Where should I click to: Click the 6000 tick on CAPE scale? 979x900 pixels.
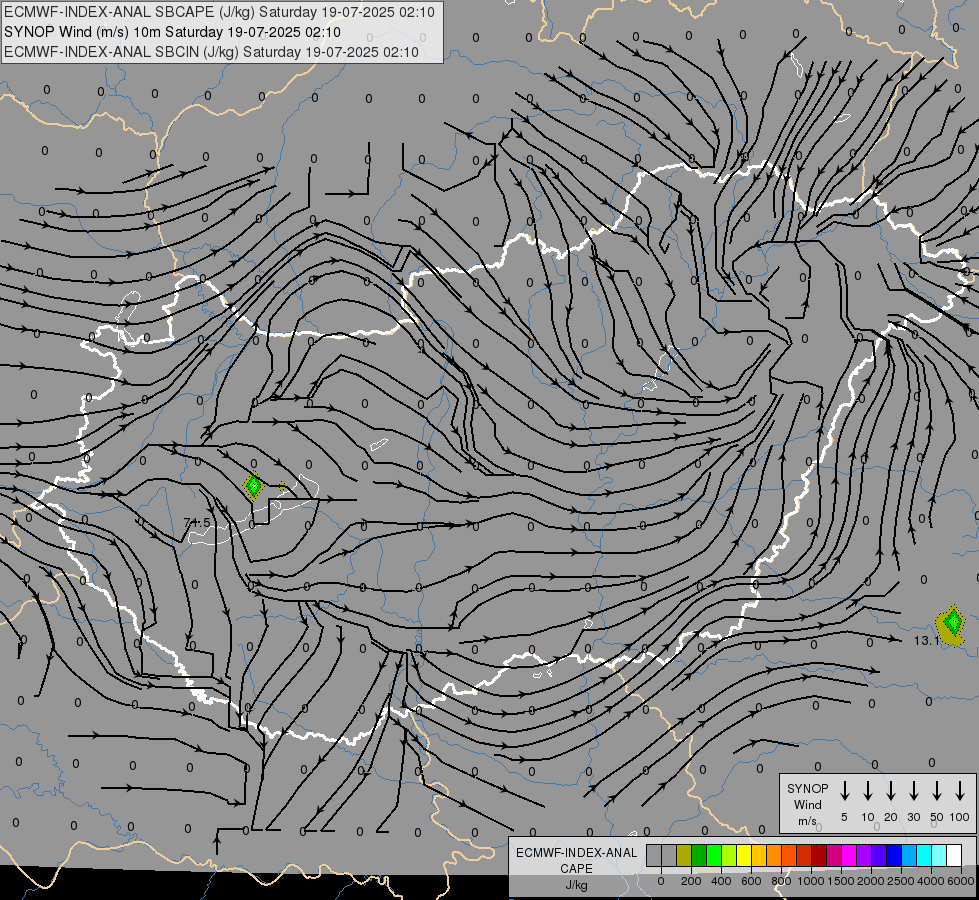point(961,881)
